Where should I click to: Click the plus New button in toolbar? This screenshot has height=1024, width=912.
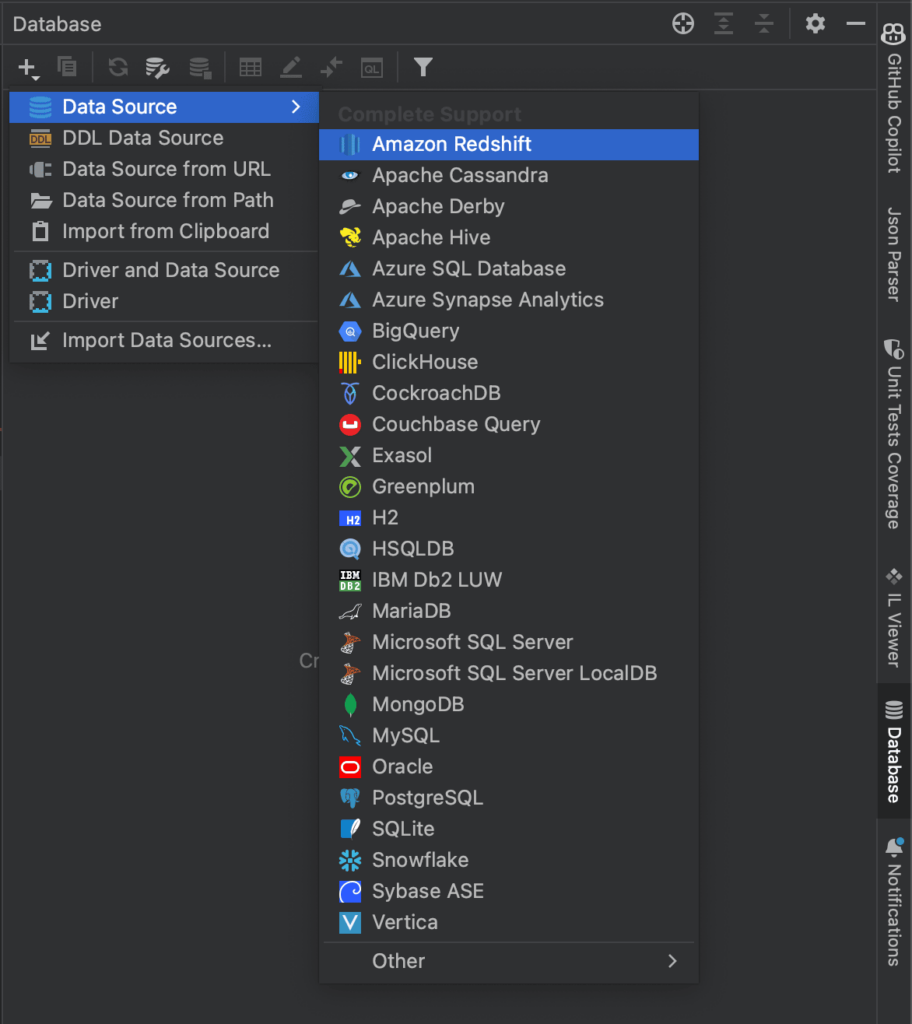tap(28, 68)
